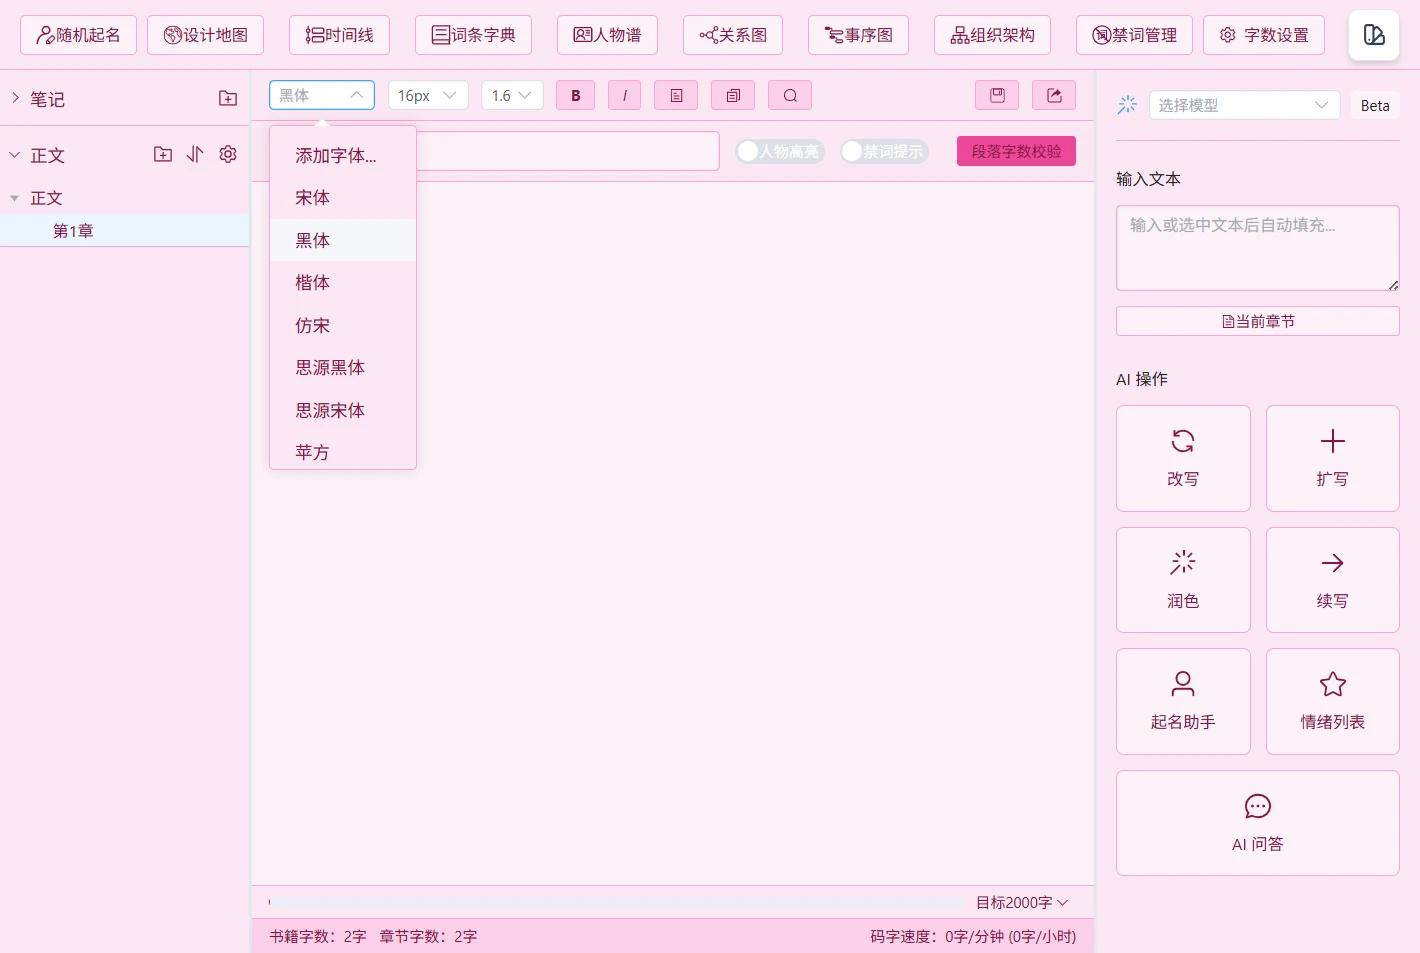The image size is (1420, 953).
Task: Click the search icon in editor toolbar
Action: click(x=790, y=95)
